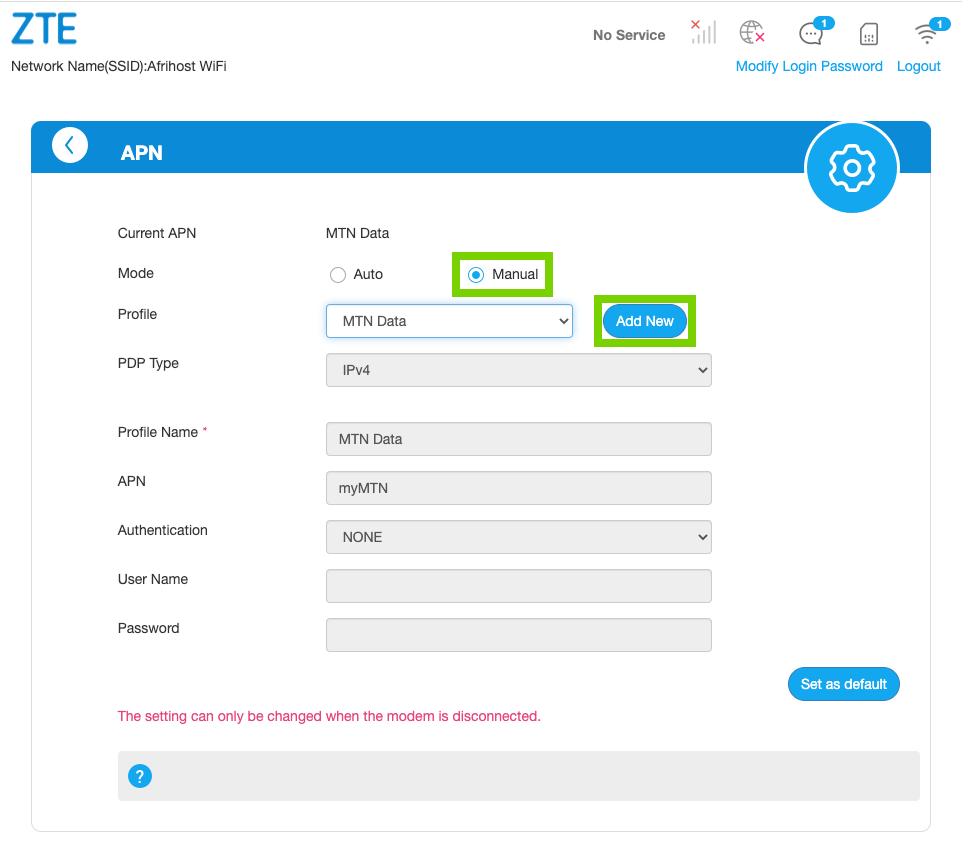Click the signal strength bars icon
This screenshot has width=962, height=846.
tap(703, 32)
